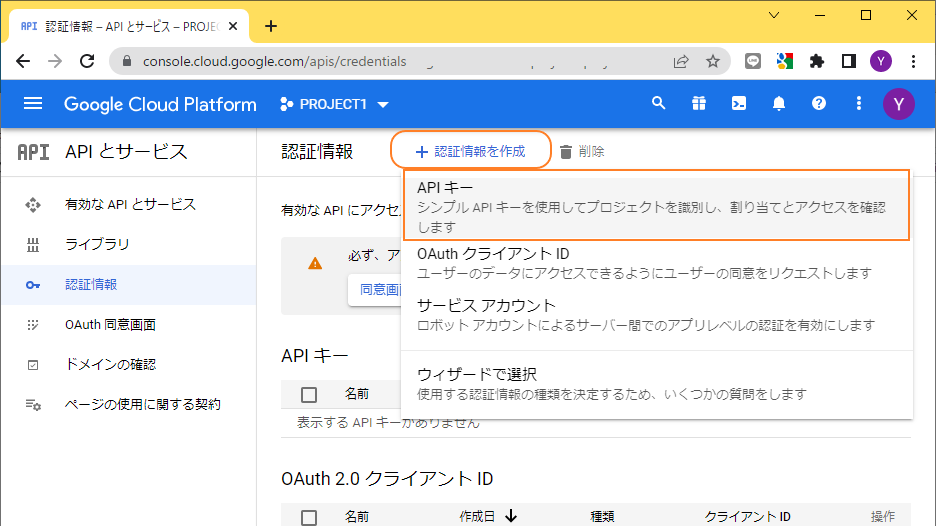Click the domain verification checkbox icon
Viewport: 936px width, 526px height.
pos(33,365)
